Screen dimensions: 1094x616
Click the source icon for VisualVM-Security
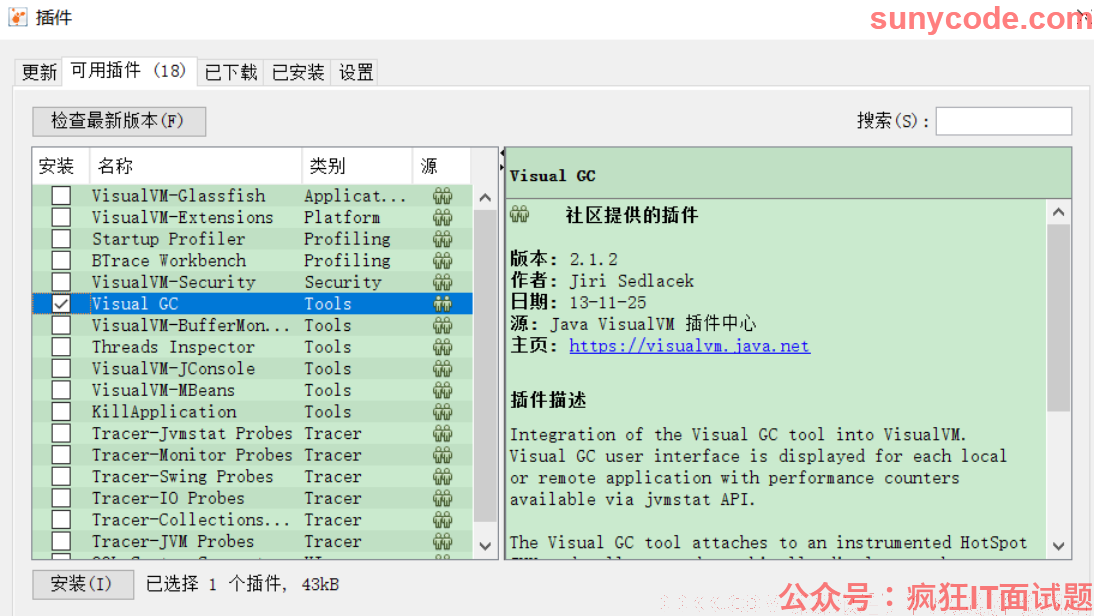[x=442, y=283]
